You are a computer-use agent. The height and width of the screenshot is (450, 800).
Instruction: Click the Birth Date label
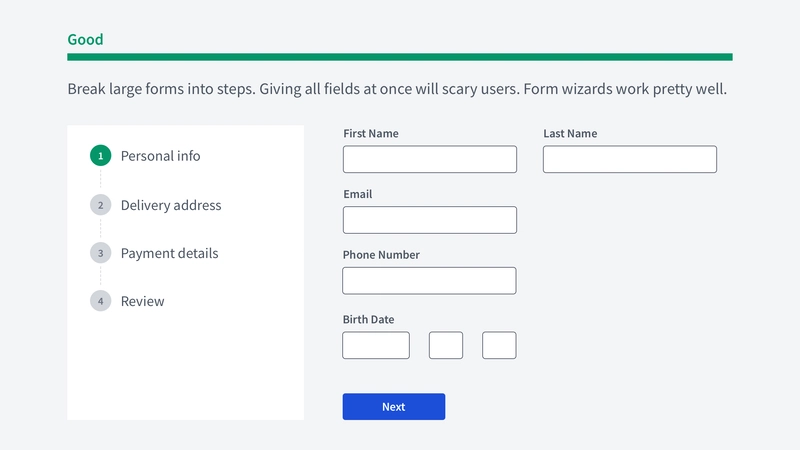[368, 319]
